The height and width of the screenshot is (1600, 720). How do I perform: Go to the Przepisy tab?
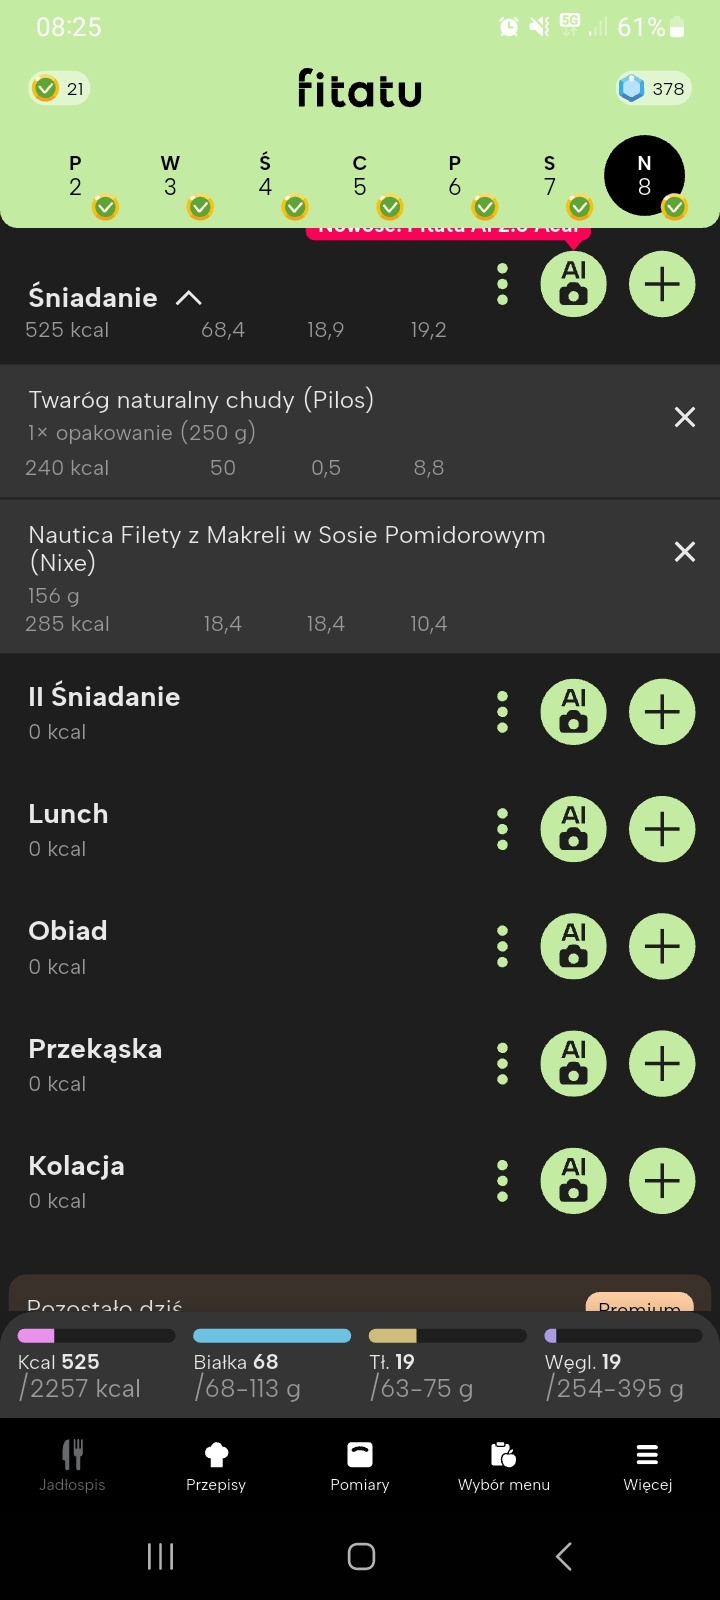click(216, 1466)
